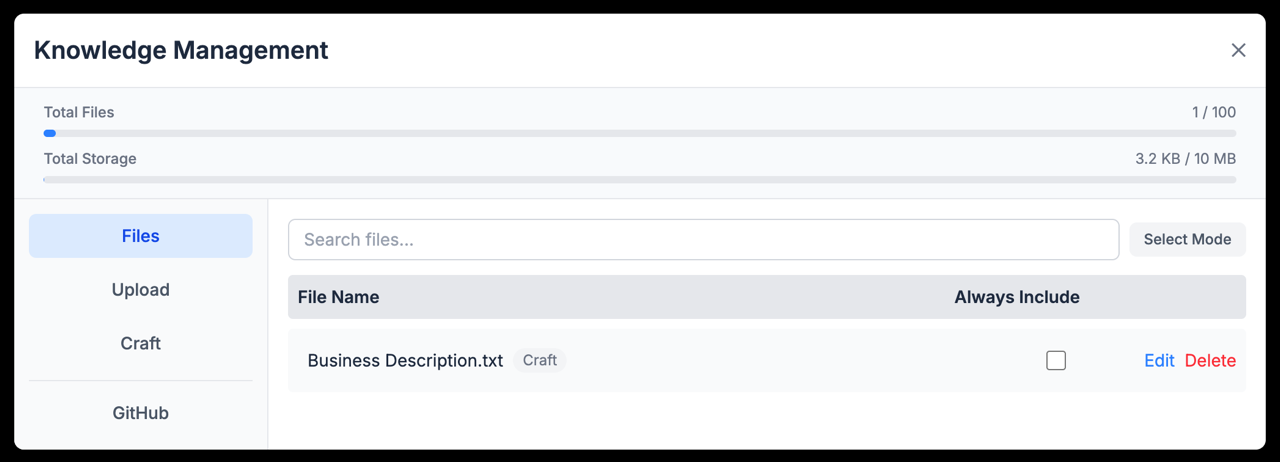The width and height of the screenshot is (1280, 462).
Task: Click the Total Files label
Action: coord(79,112)
